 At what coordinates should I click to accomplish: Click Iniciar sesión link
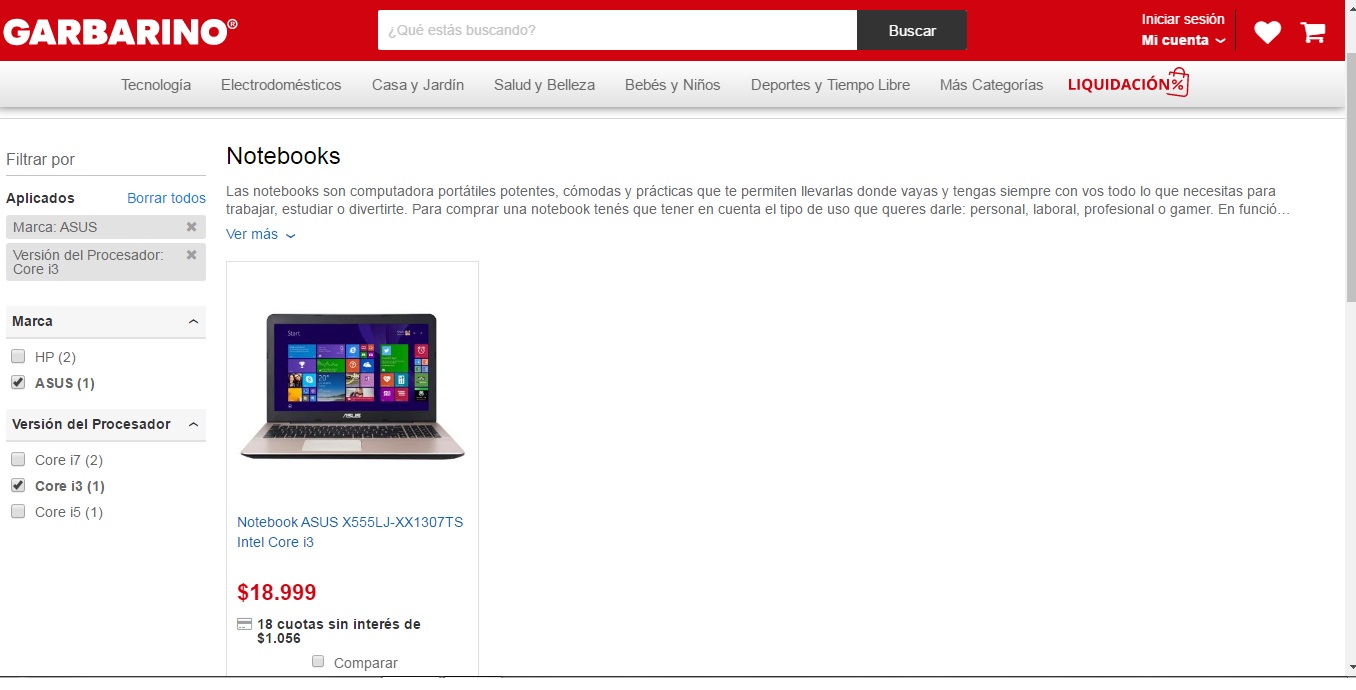point(1183,19)
